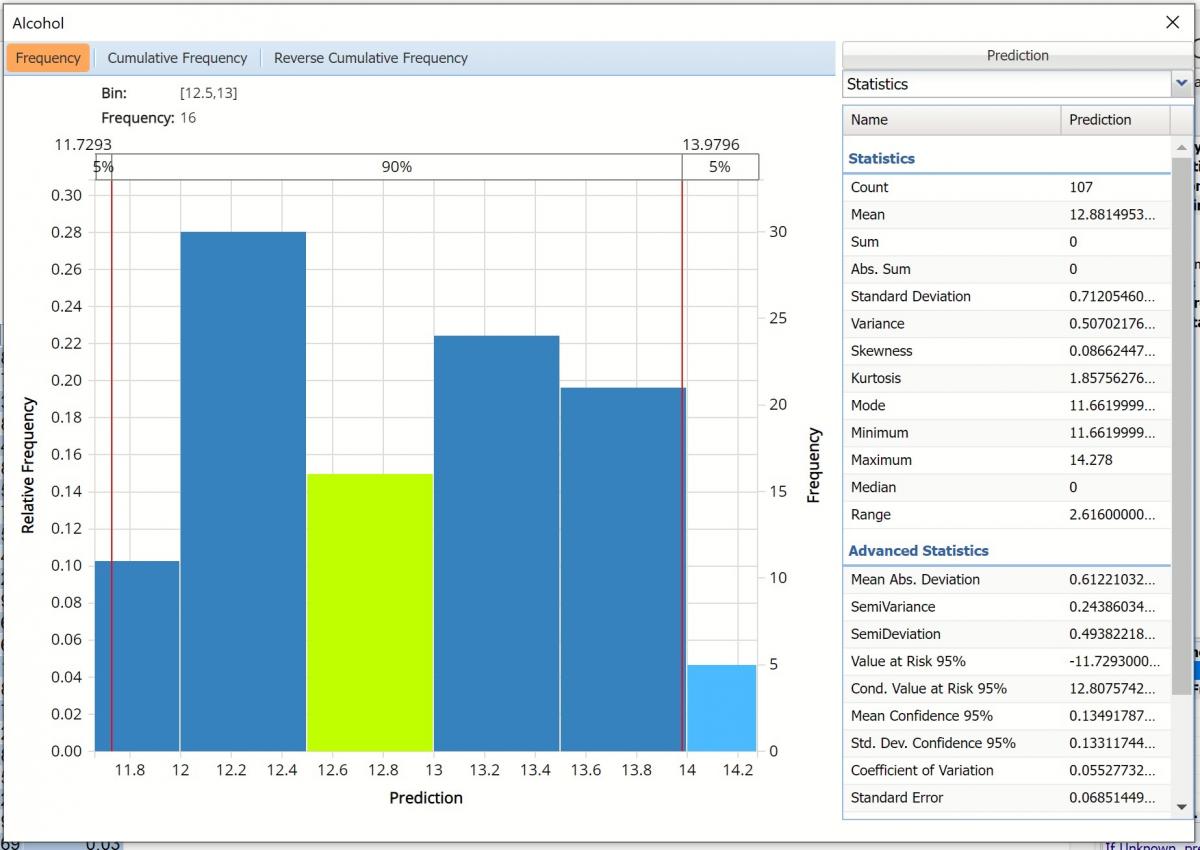
Task: Click the Prediction column header in the table
Action: pos(1100,120)
